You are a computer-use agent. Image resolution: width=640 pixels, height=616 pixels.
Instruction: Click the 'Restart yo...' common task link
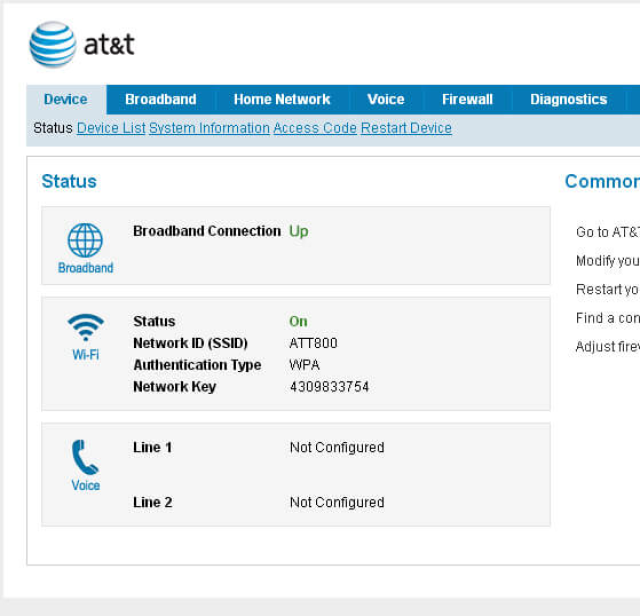pyautogui.click(x=607, y=289)
